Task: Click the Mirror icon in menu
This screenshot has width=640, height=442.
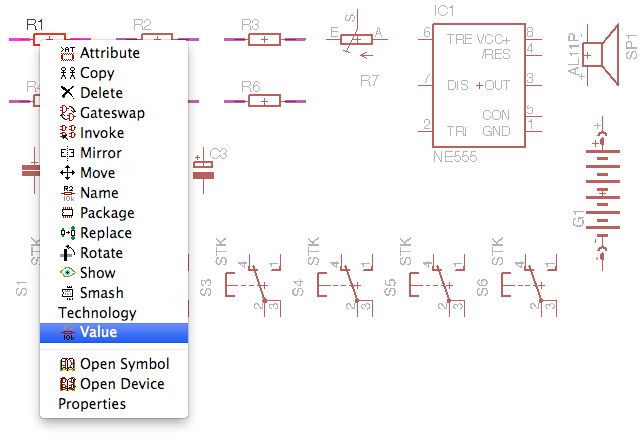Action: pos(68,153)
